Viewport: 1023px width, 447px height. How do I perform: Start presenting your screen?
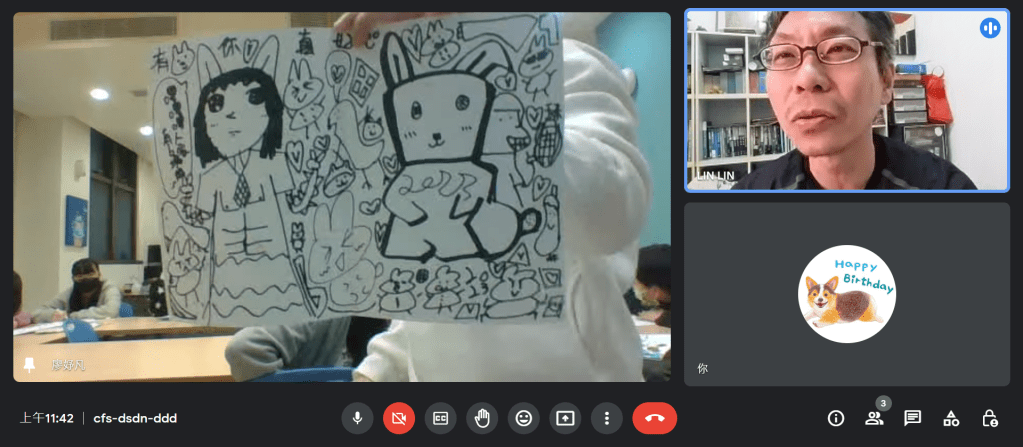click(565, 418)
